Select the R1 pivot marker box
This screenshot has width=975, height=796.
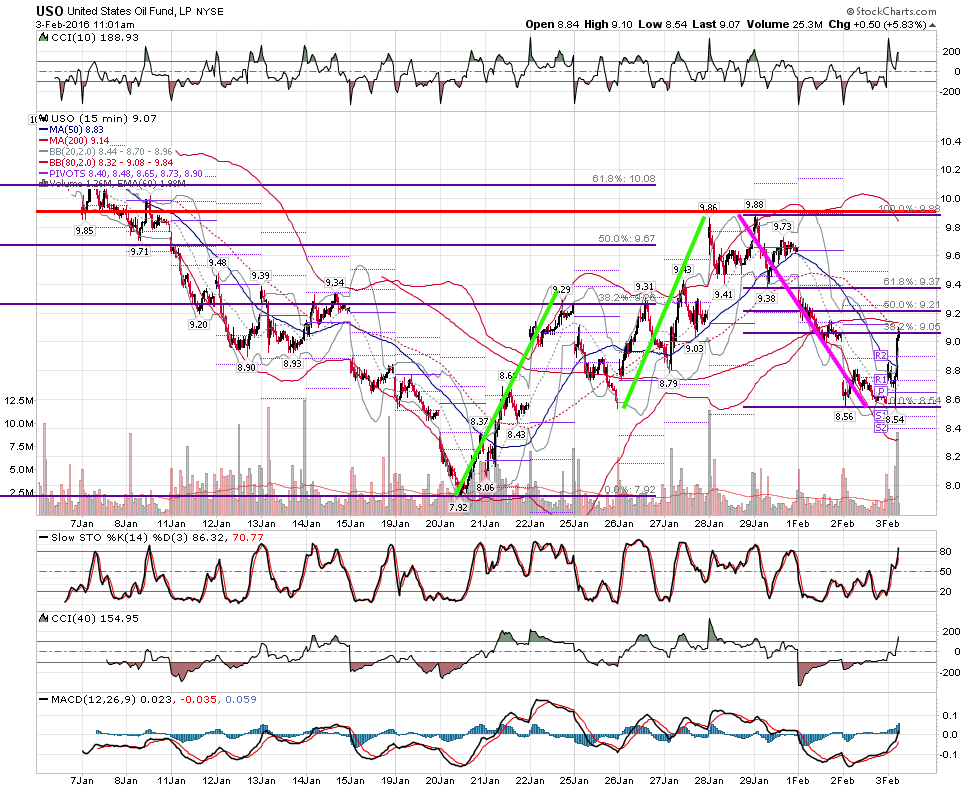tap(880, 379)
